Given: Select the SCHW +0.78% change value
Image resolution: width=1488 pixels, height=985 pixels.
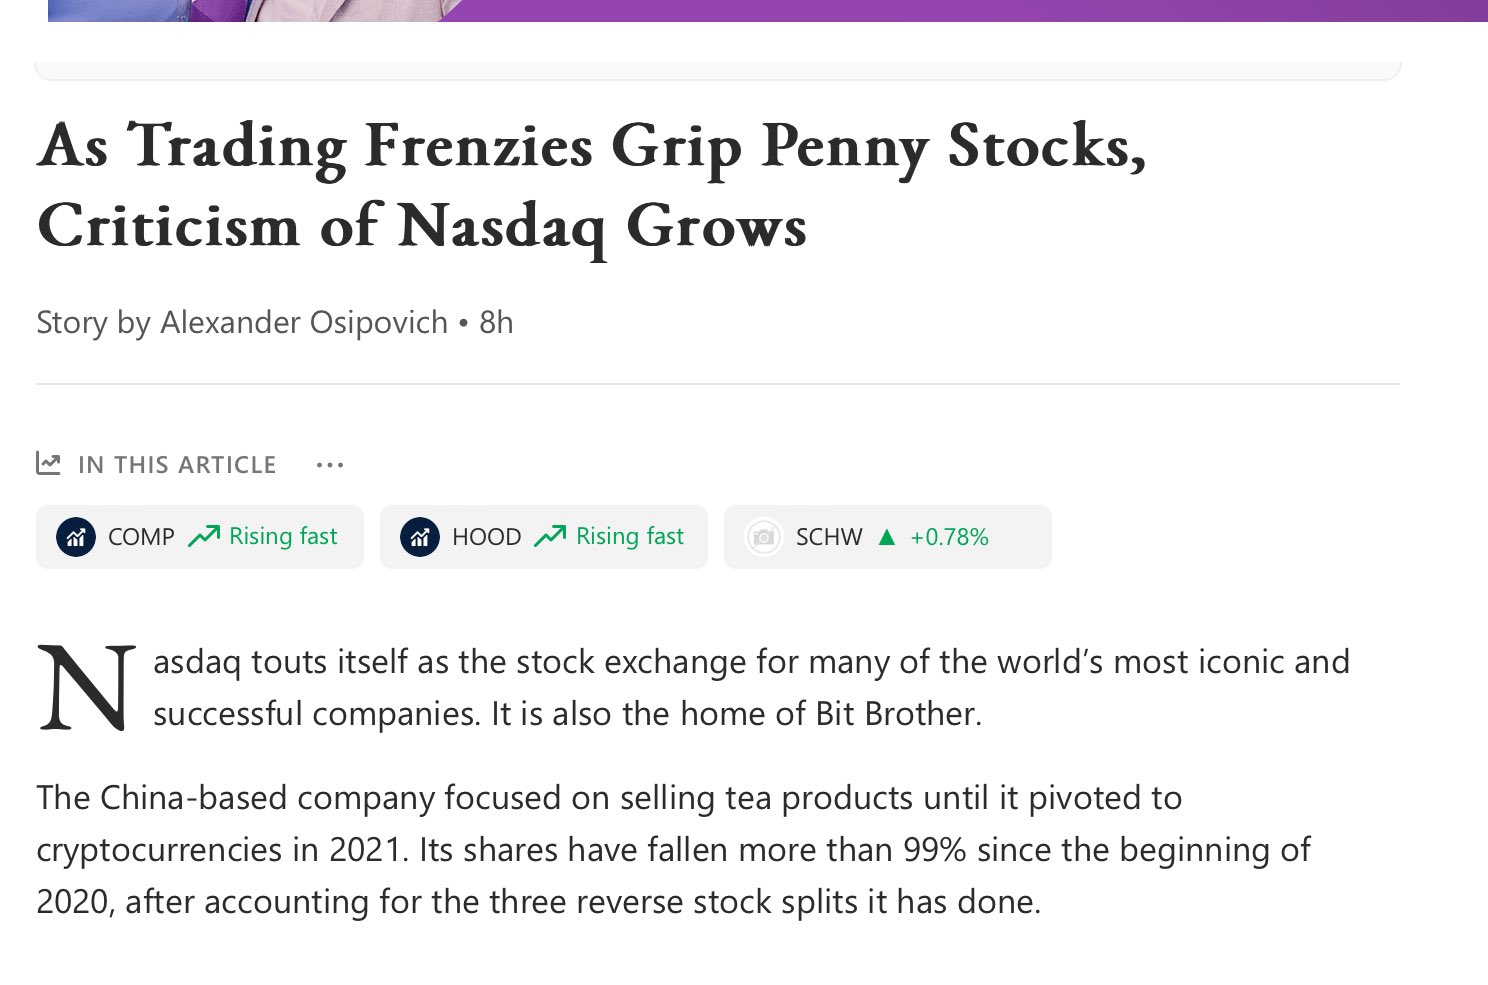Looking at the screenshot, I should click(949, 537).
